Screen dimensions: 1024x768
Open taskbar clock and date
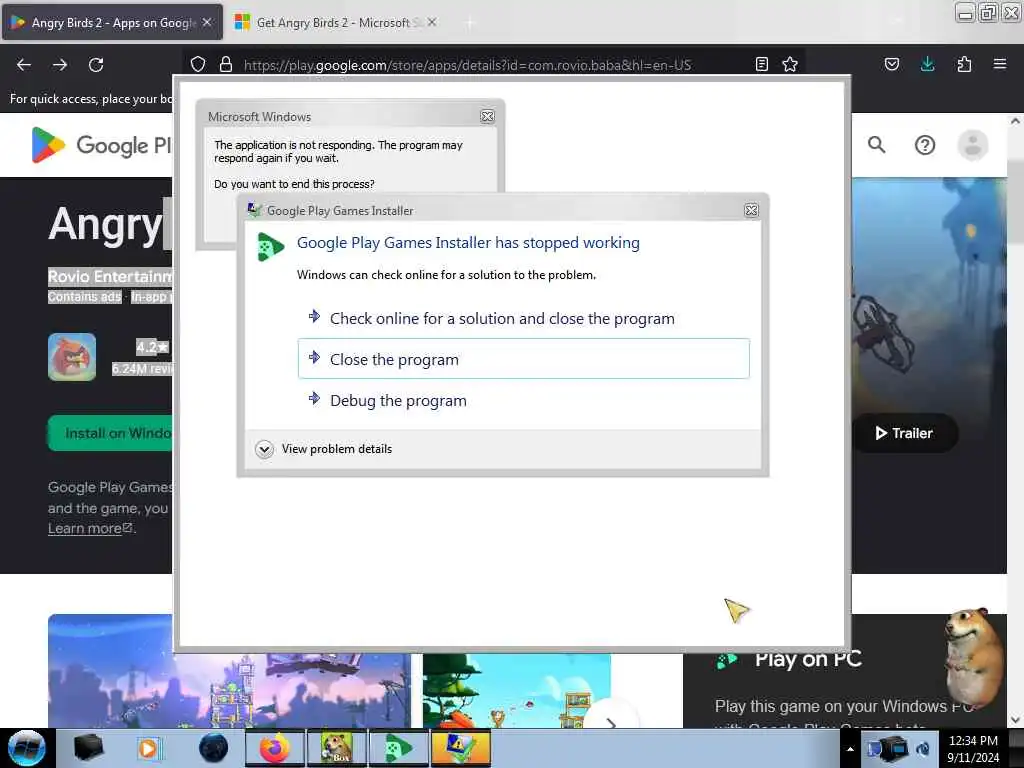pyautogui.click(x=973, y=748)
